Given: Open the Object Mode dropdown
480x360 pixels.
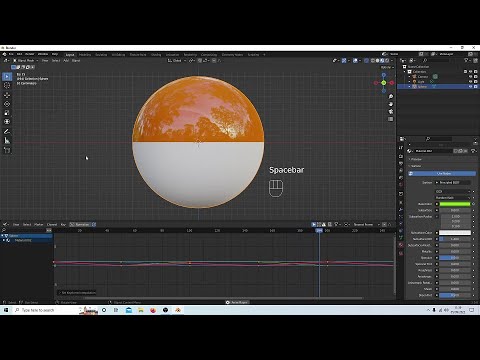Looking at the screenshot, I should click(x=25, y=60).
